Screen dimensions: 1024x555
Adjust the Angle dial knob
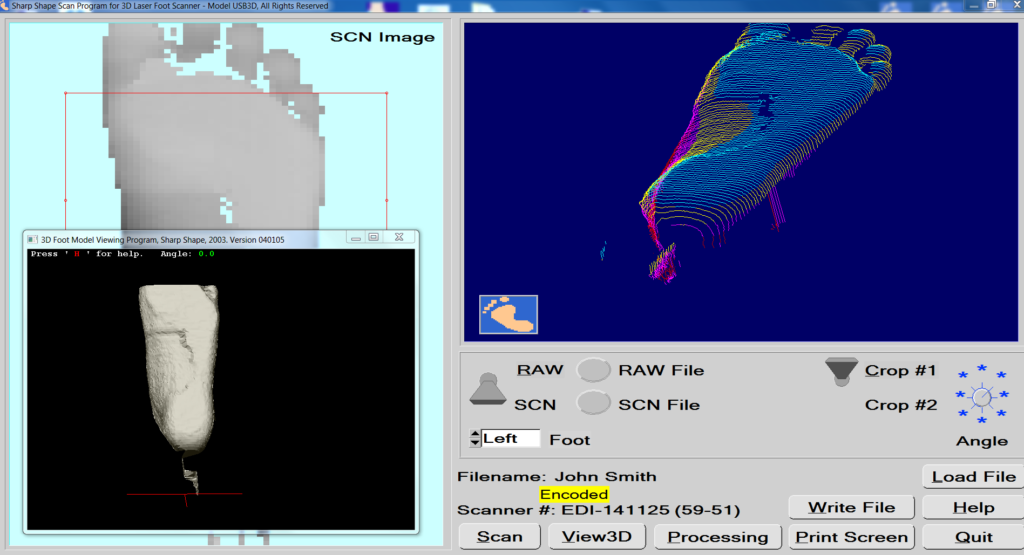click(x=981, y=397)
